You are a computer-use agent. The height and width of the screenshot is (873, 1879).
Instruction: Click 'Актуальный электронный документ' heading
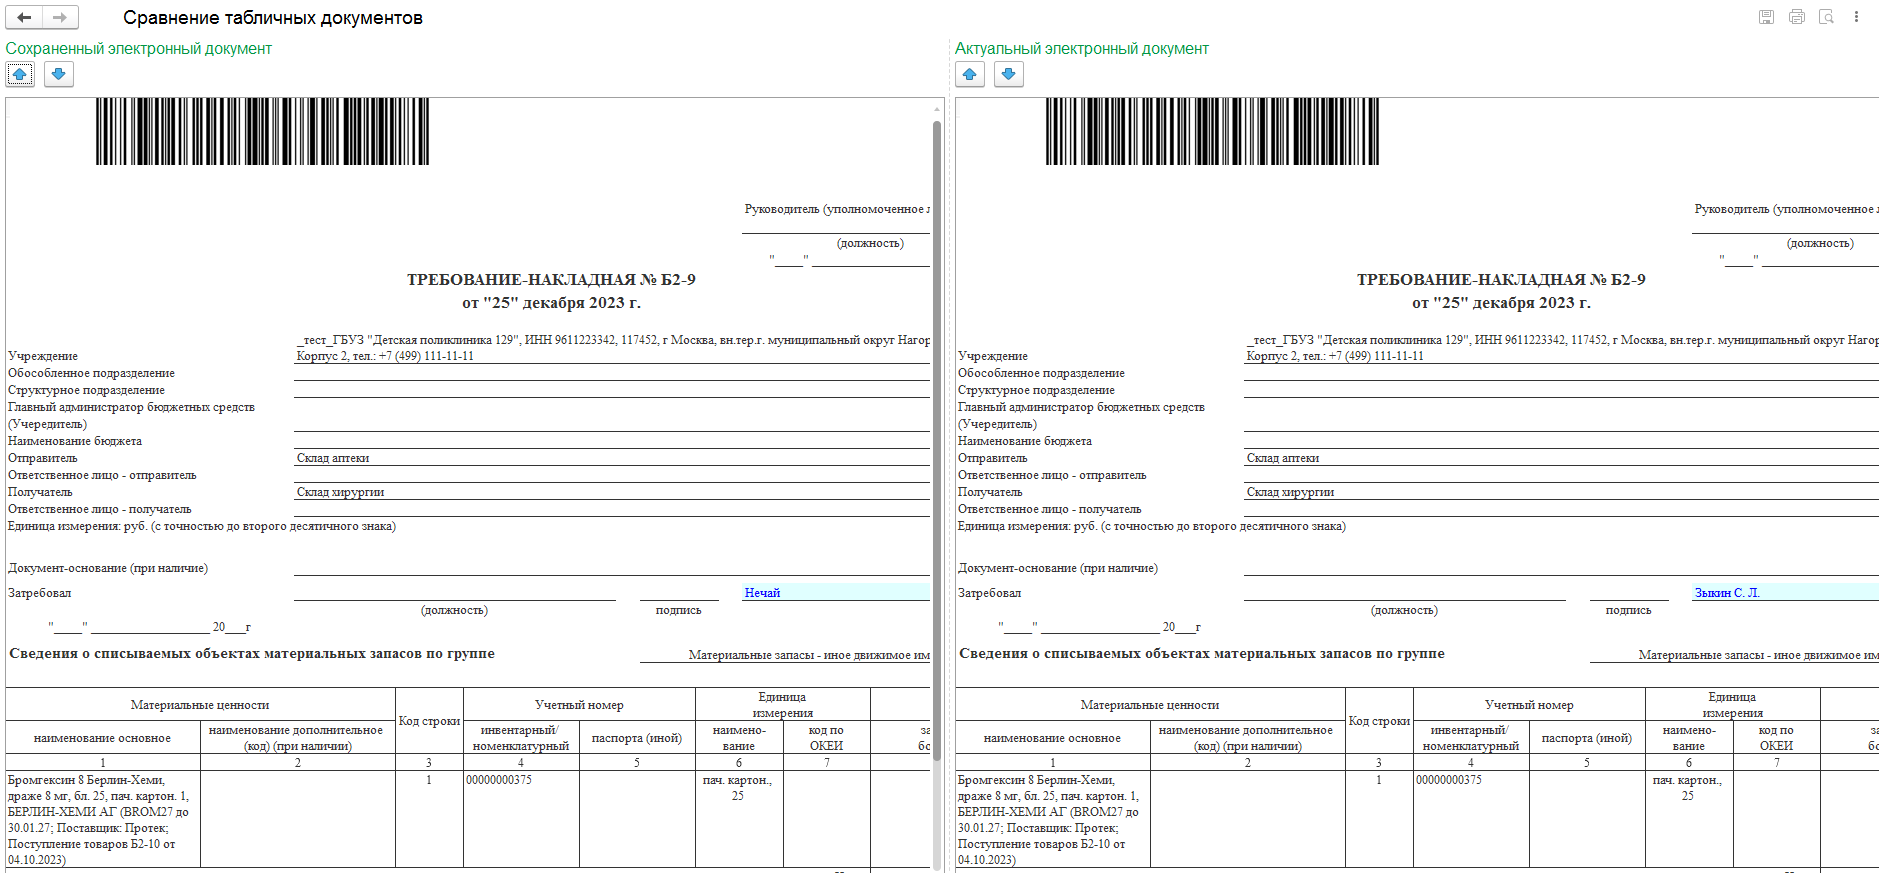point(1082,48)
